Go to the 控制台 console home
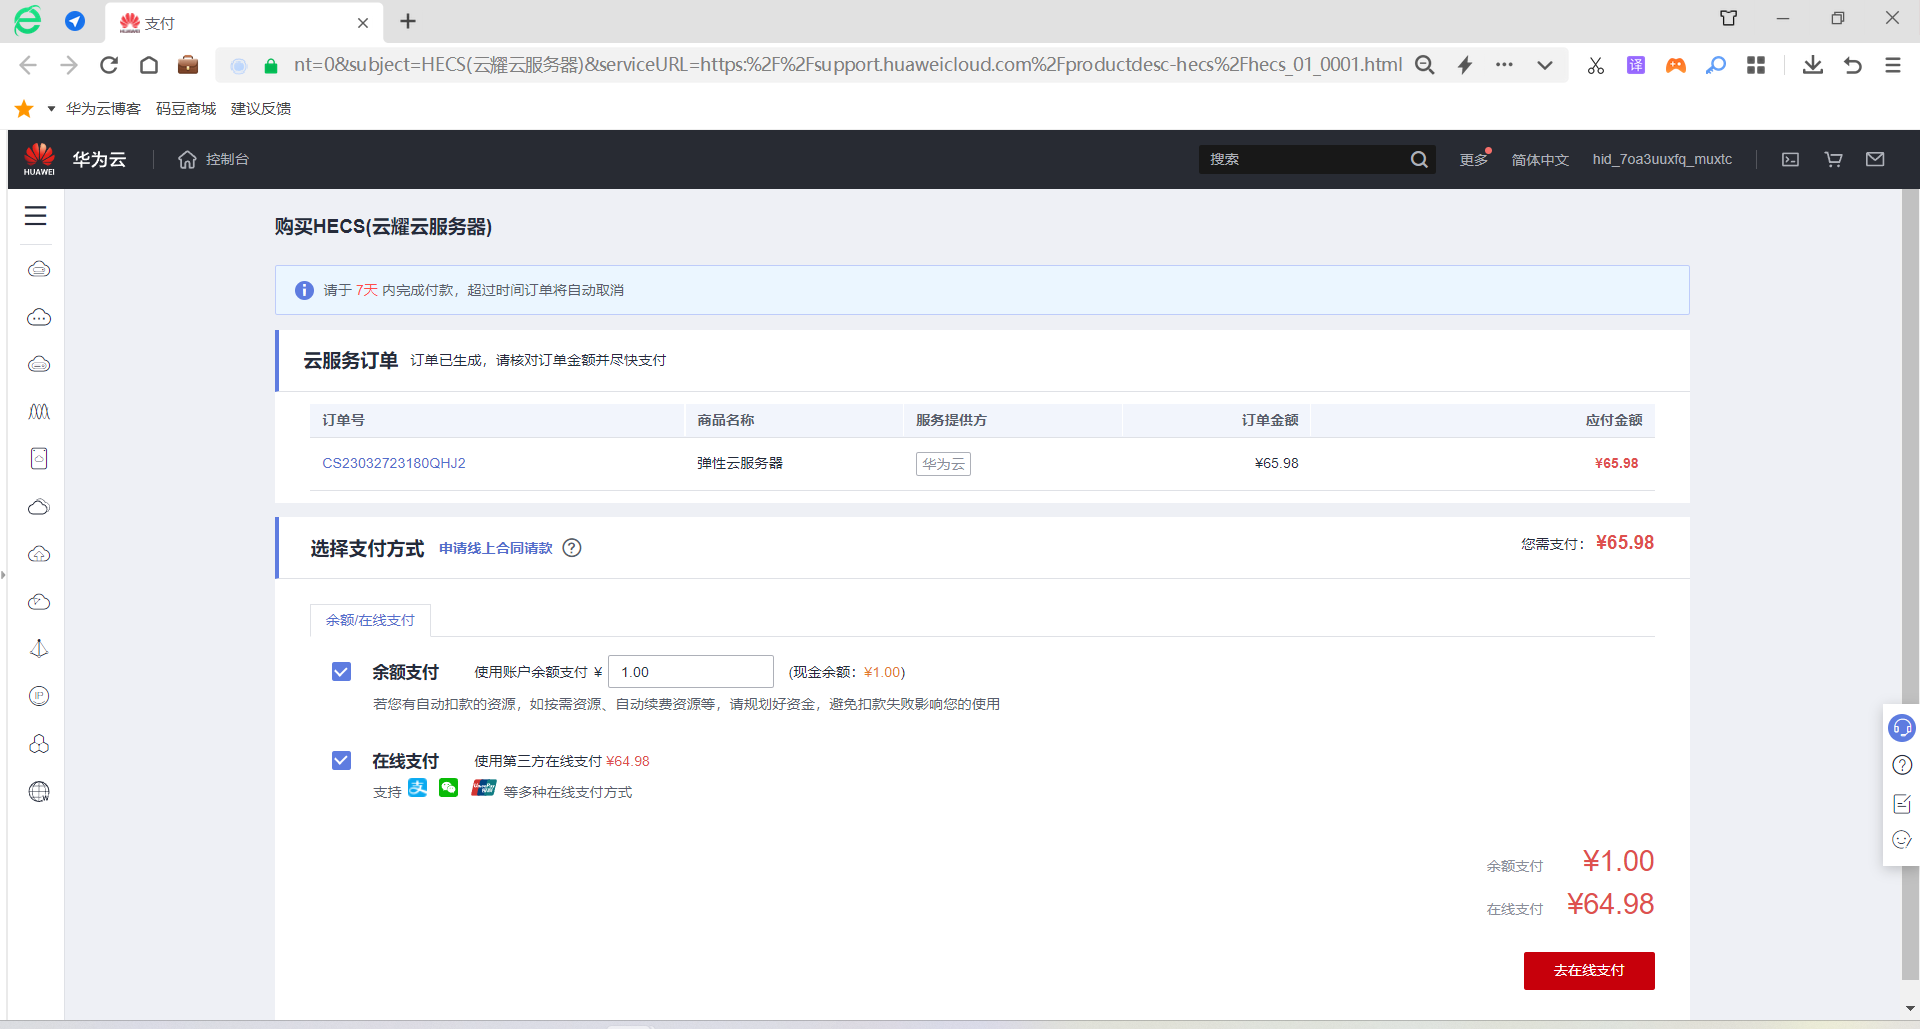Viewport: 1920px width, 1029px height. pos(214,159)
